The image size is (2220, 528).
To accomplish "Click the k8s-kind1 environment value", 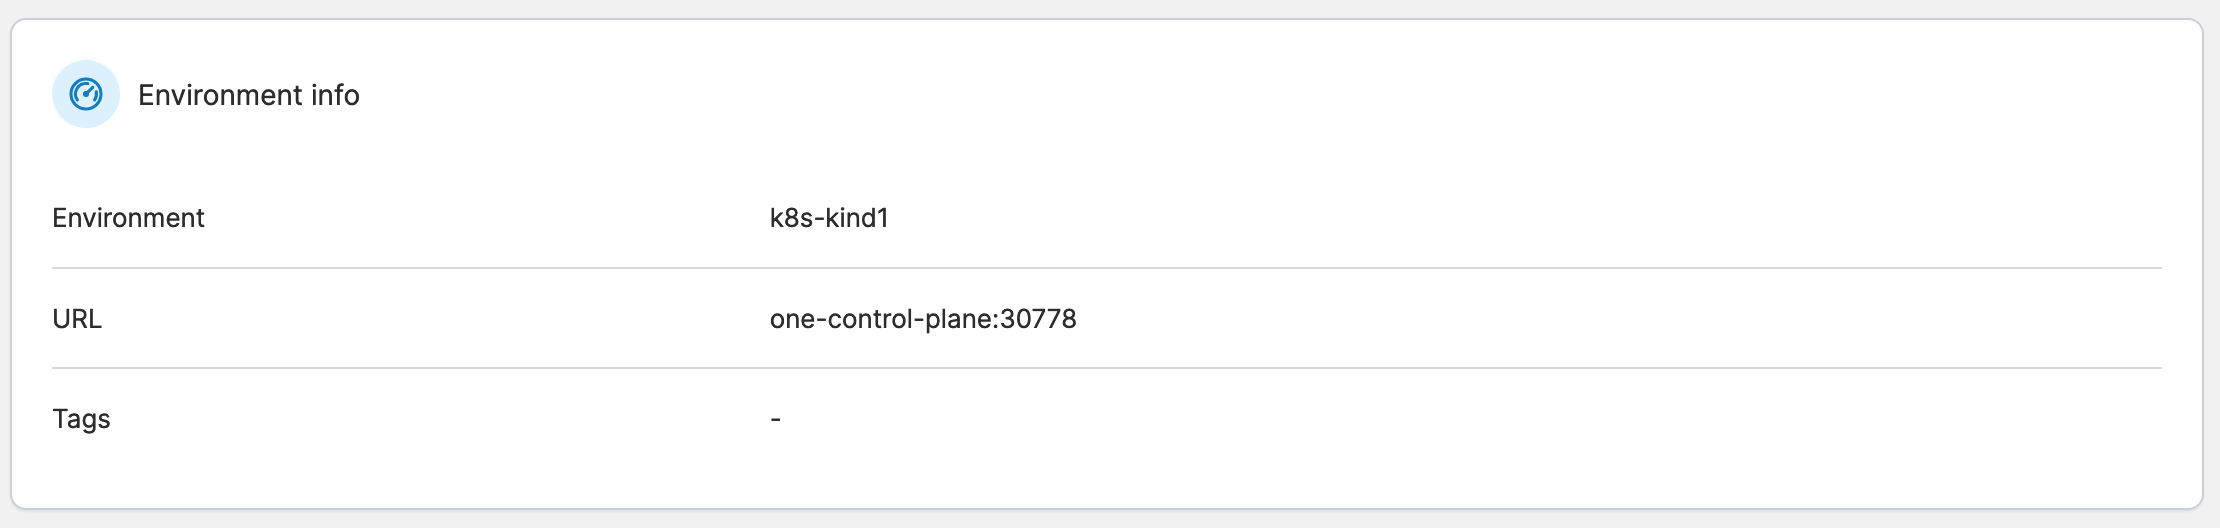I will pyautogui.click(x=829, y=218).
